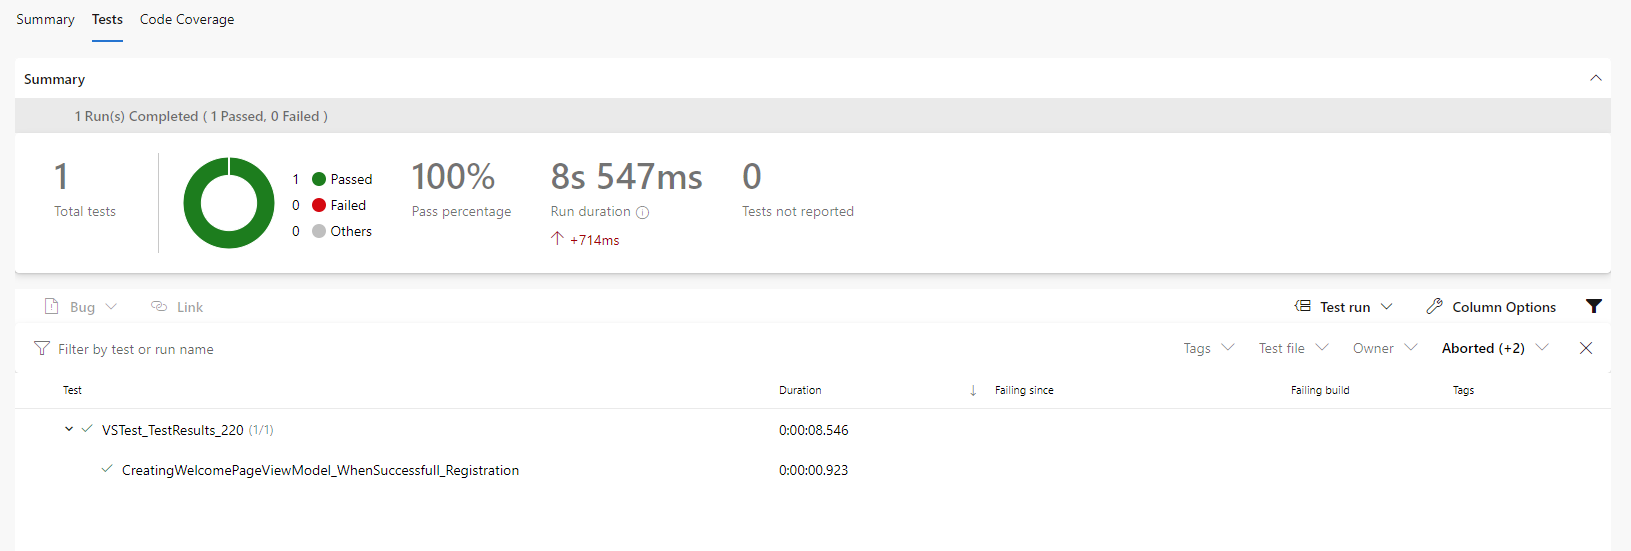Click the Duration sort arrow icon
The height and width of the screenshot is (551, 1631).
coord(973,390)
